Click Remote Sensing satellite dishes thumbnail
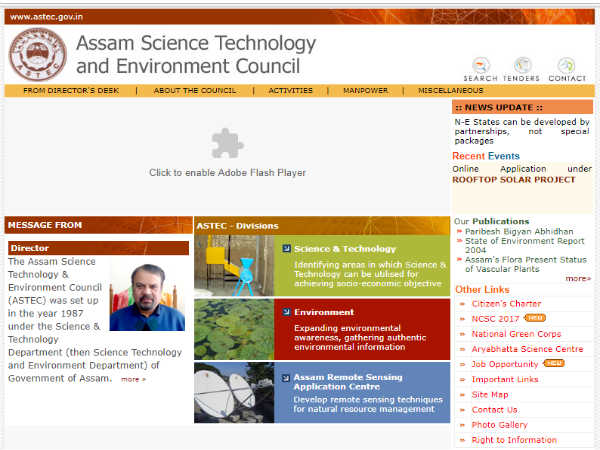 pos(234,393)
